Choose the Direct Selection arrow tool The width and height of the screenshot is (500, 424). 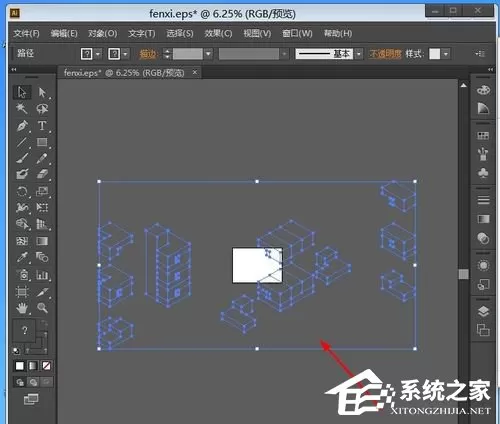coord(42,92)
